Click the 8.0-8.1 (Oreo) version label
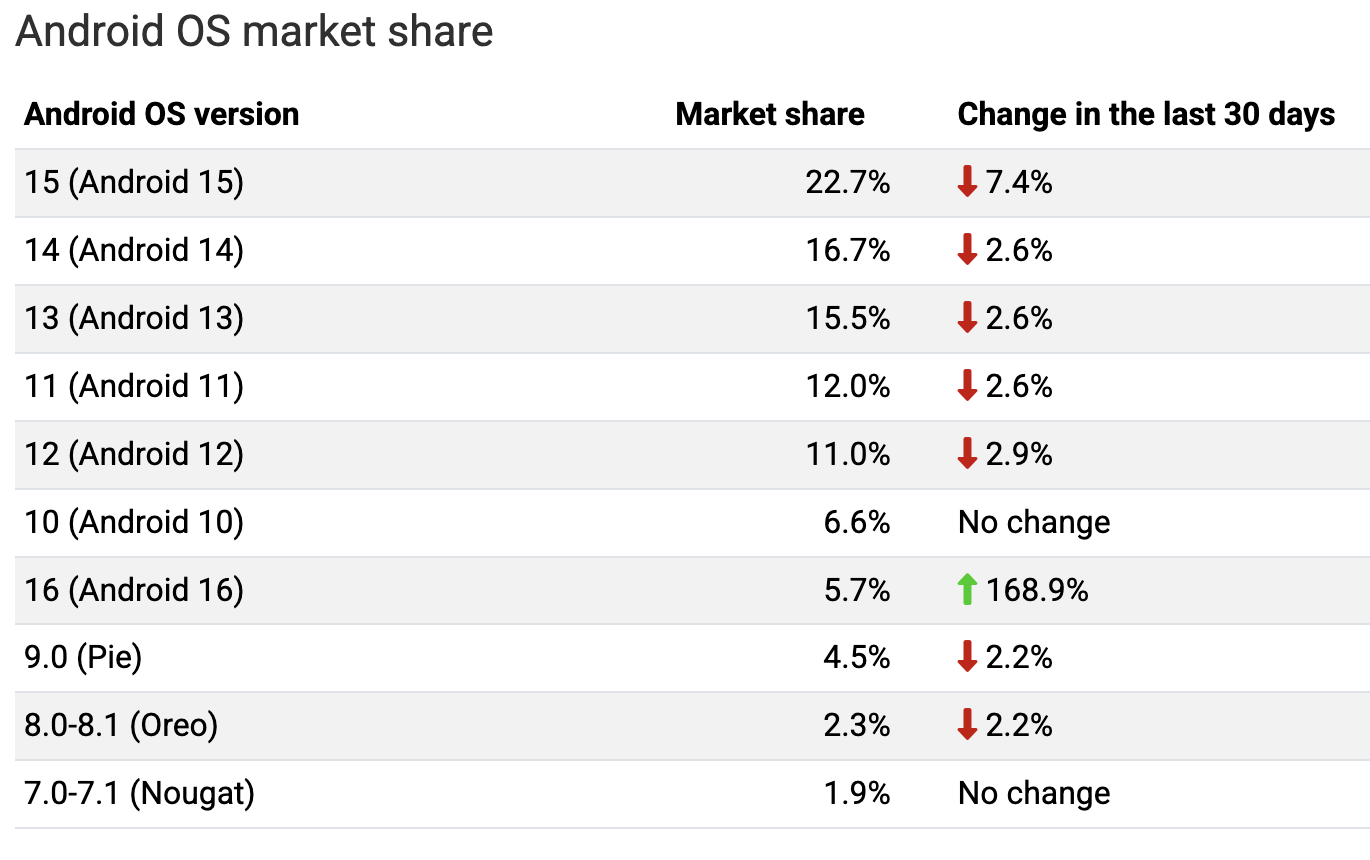Viewport: 1370px width, 860px height. (121, 725)
